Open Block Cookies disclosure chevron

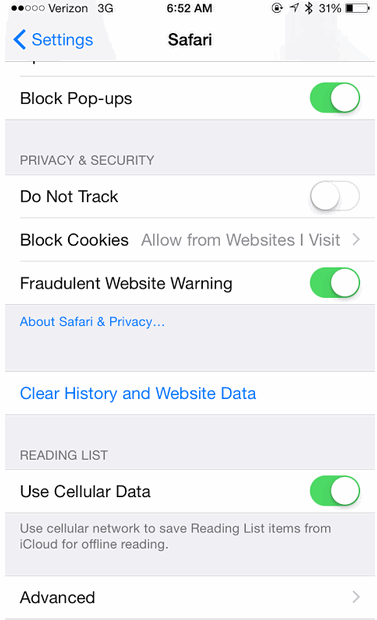tap(356, 240)
